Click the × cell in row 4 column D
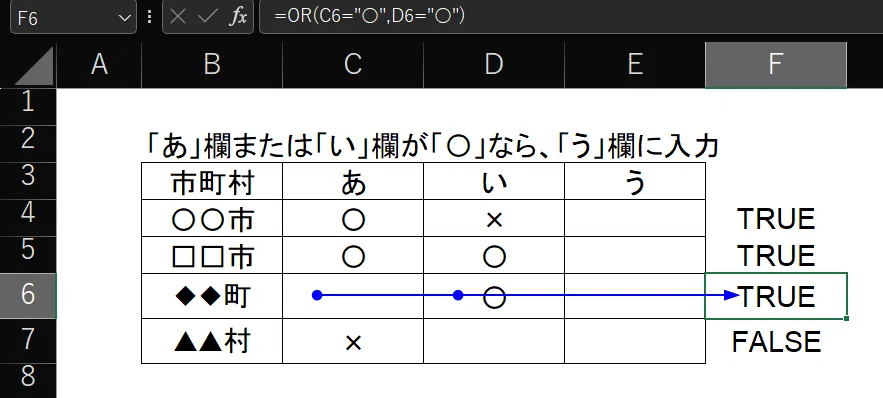This screenshot has width=883, height=398. [x=494, y=218]
